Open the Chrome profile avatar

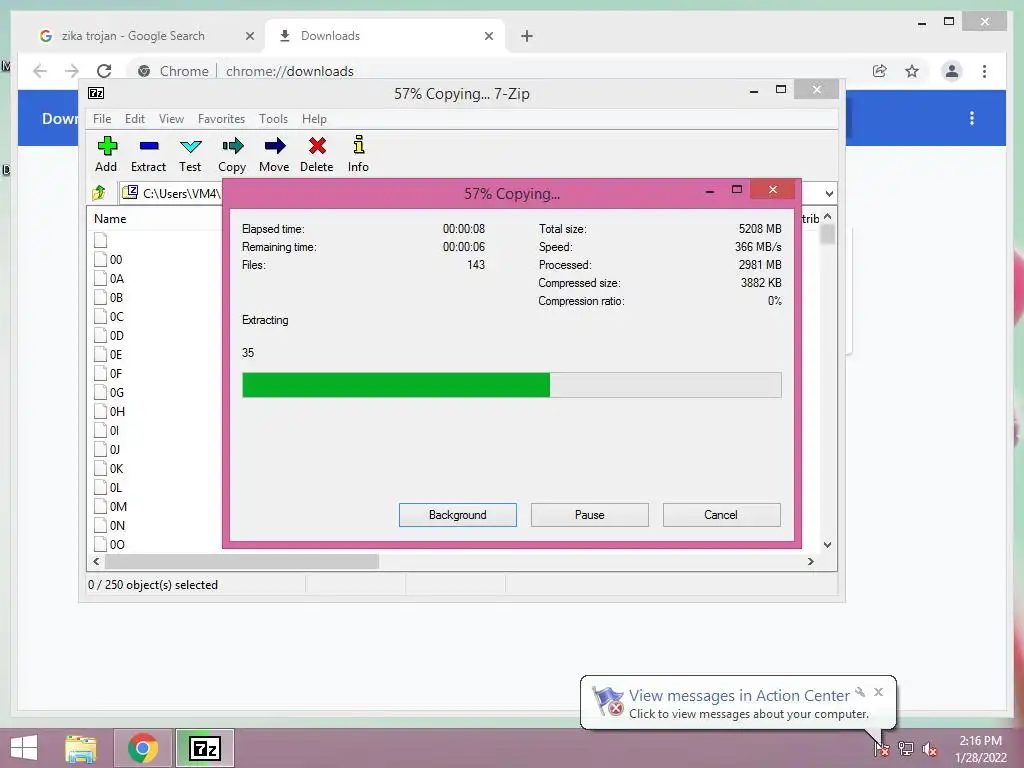pyautogui.click(x=952, y=71)
